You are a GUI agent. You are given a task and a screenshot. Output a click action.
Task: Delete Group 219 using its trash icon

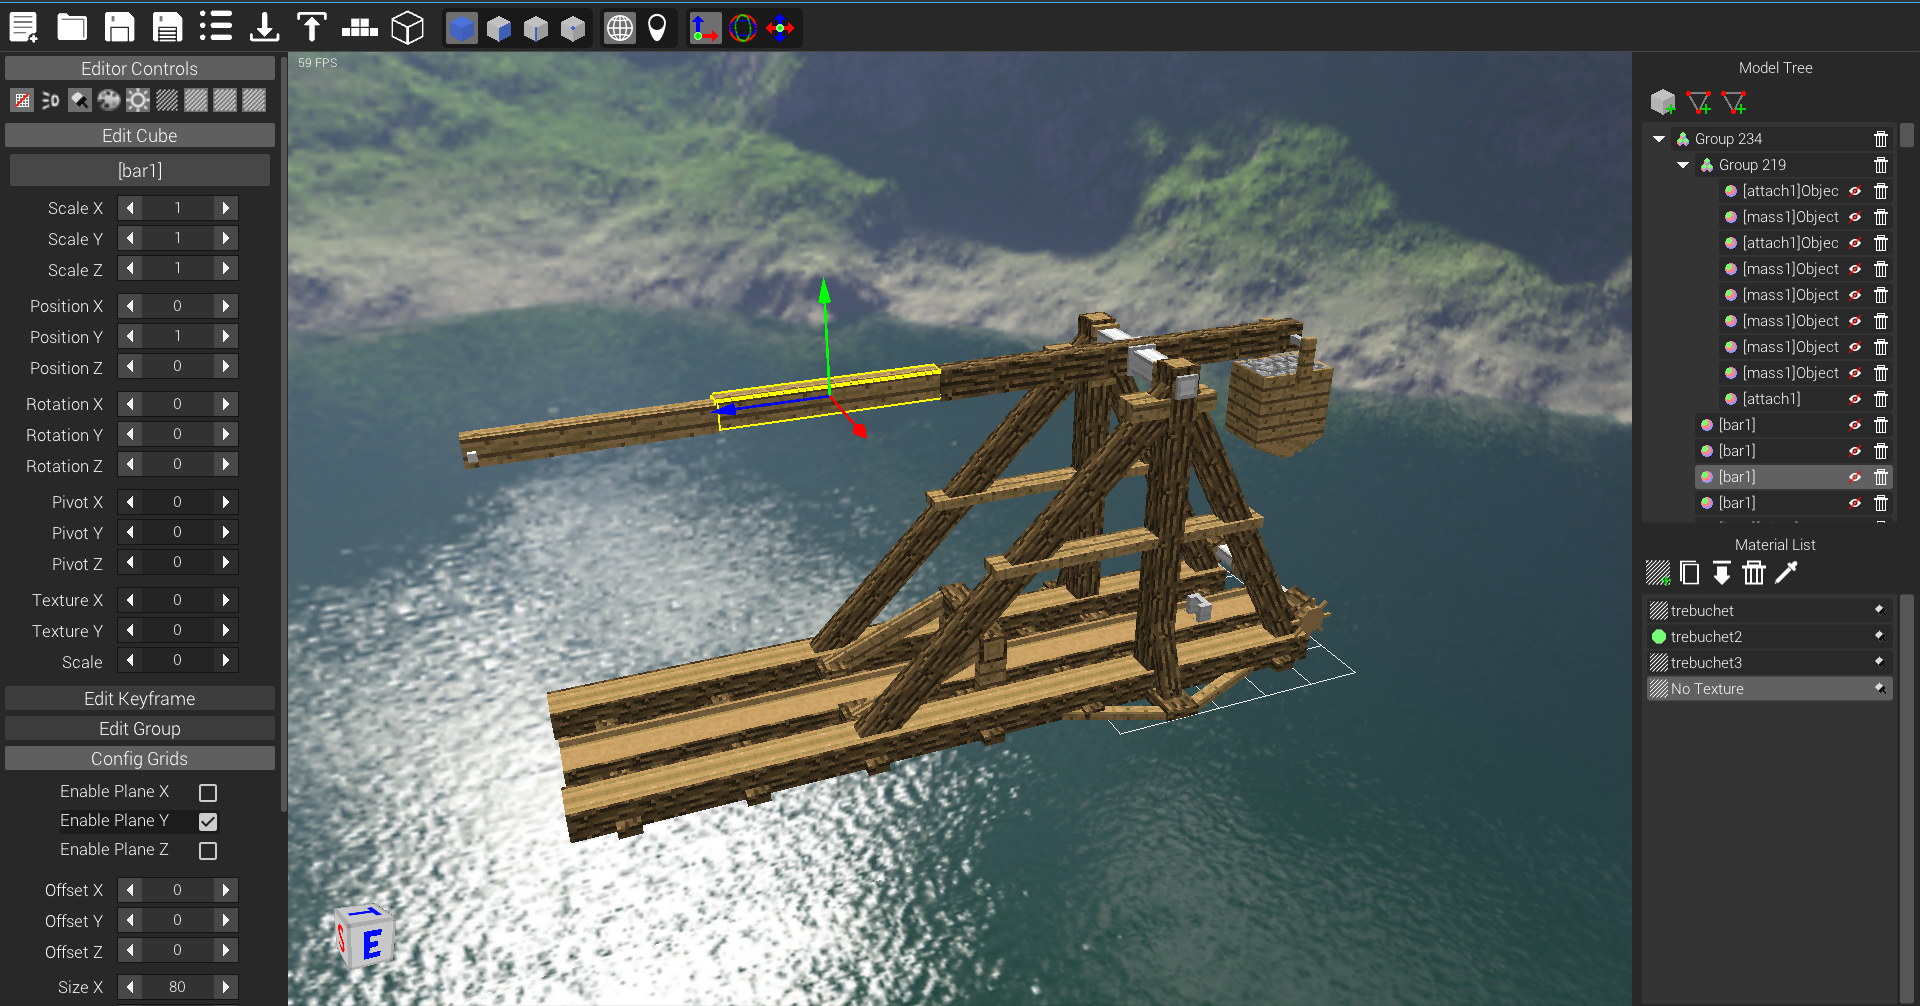[1881, 165]
